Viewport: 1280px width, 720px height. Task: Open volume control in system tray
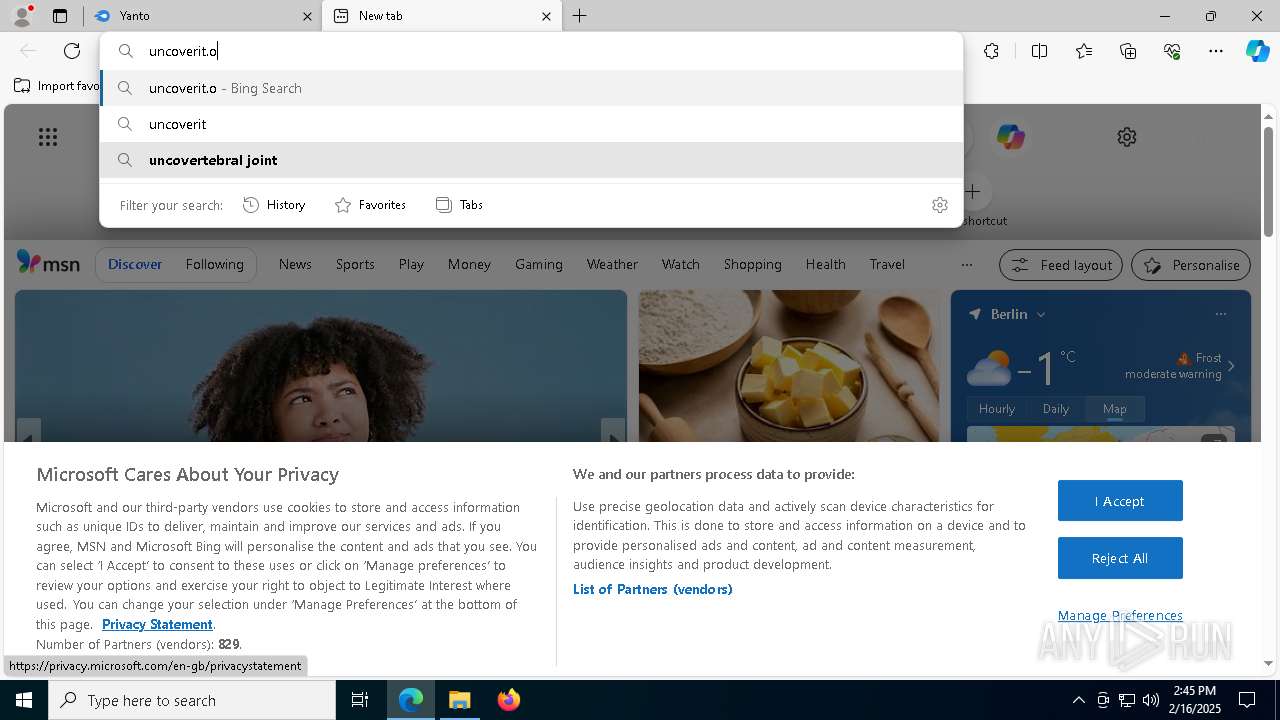click(x=1151, y=700)
